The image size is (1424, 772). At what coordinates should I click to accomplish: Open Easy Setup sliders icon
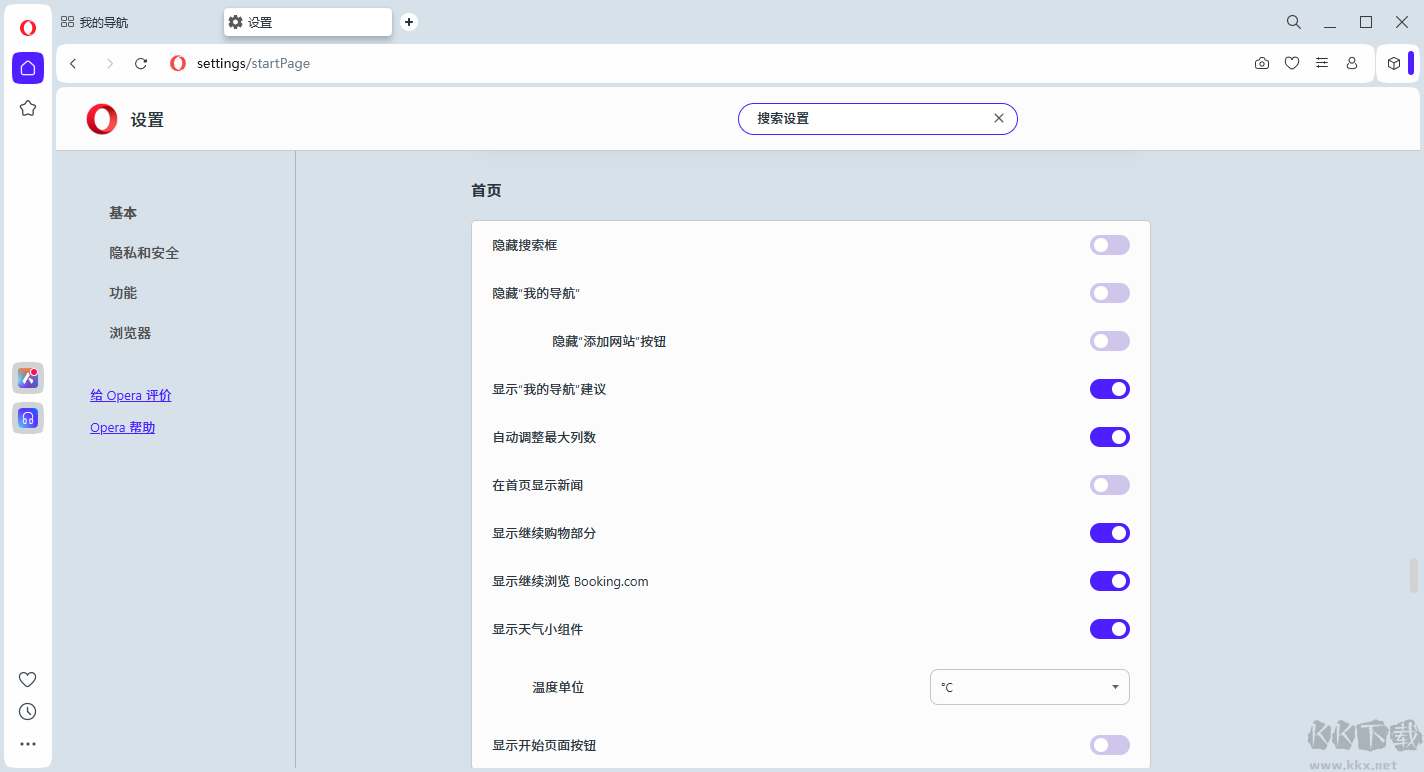coord(1322,63)
